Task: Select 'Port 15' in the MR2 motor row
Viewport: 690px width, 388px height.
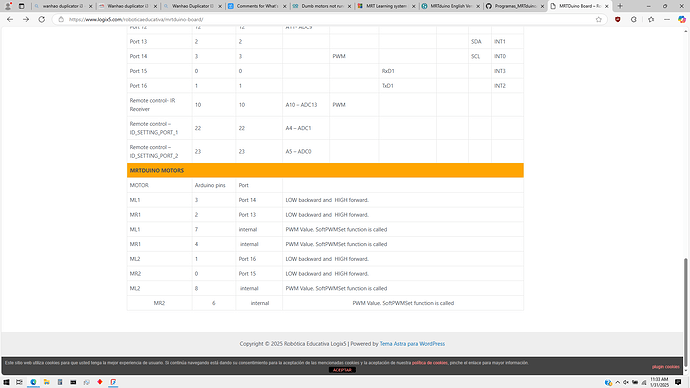Action: 259,274
